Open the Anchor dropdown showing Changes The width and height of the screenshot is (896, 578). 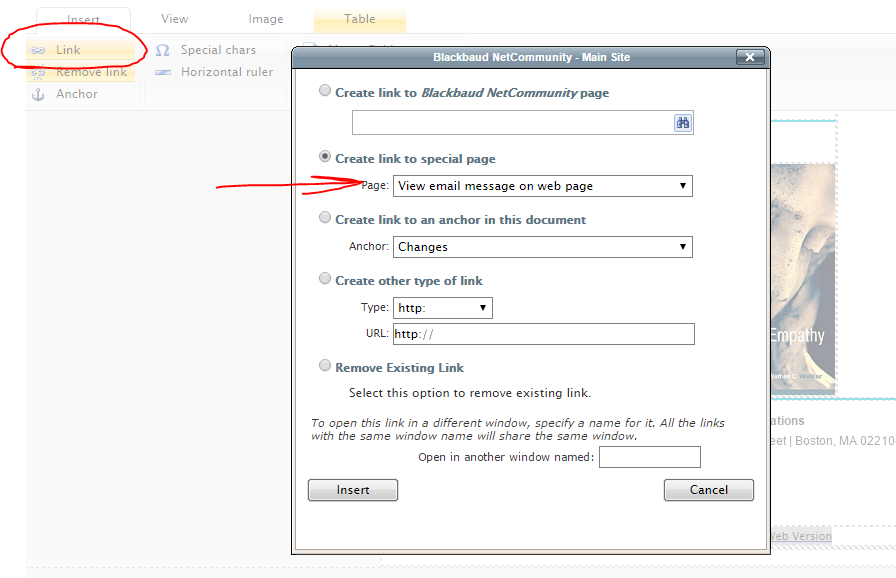[x=542, y=247]
